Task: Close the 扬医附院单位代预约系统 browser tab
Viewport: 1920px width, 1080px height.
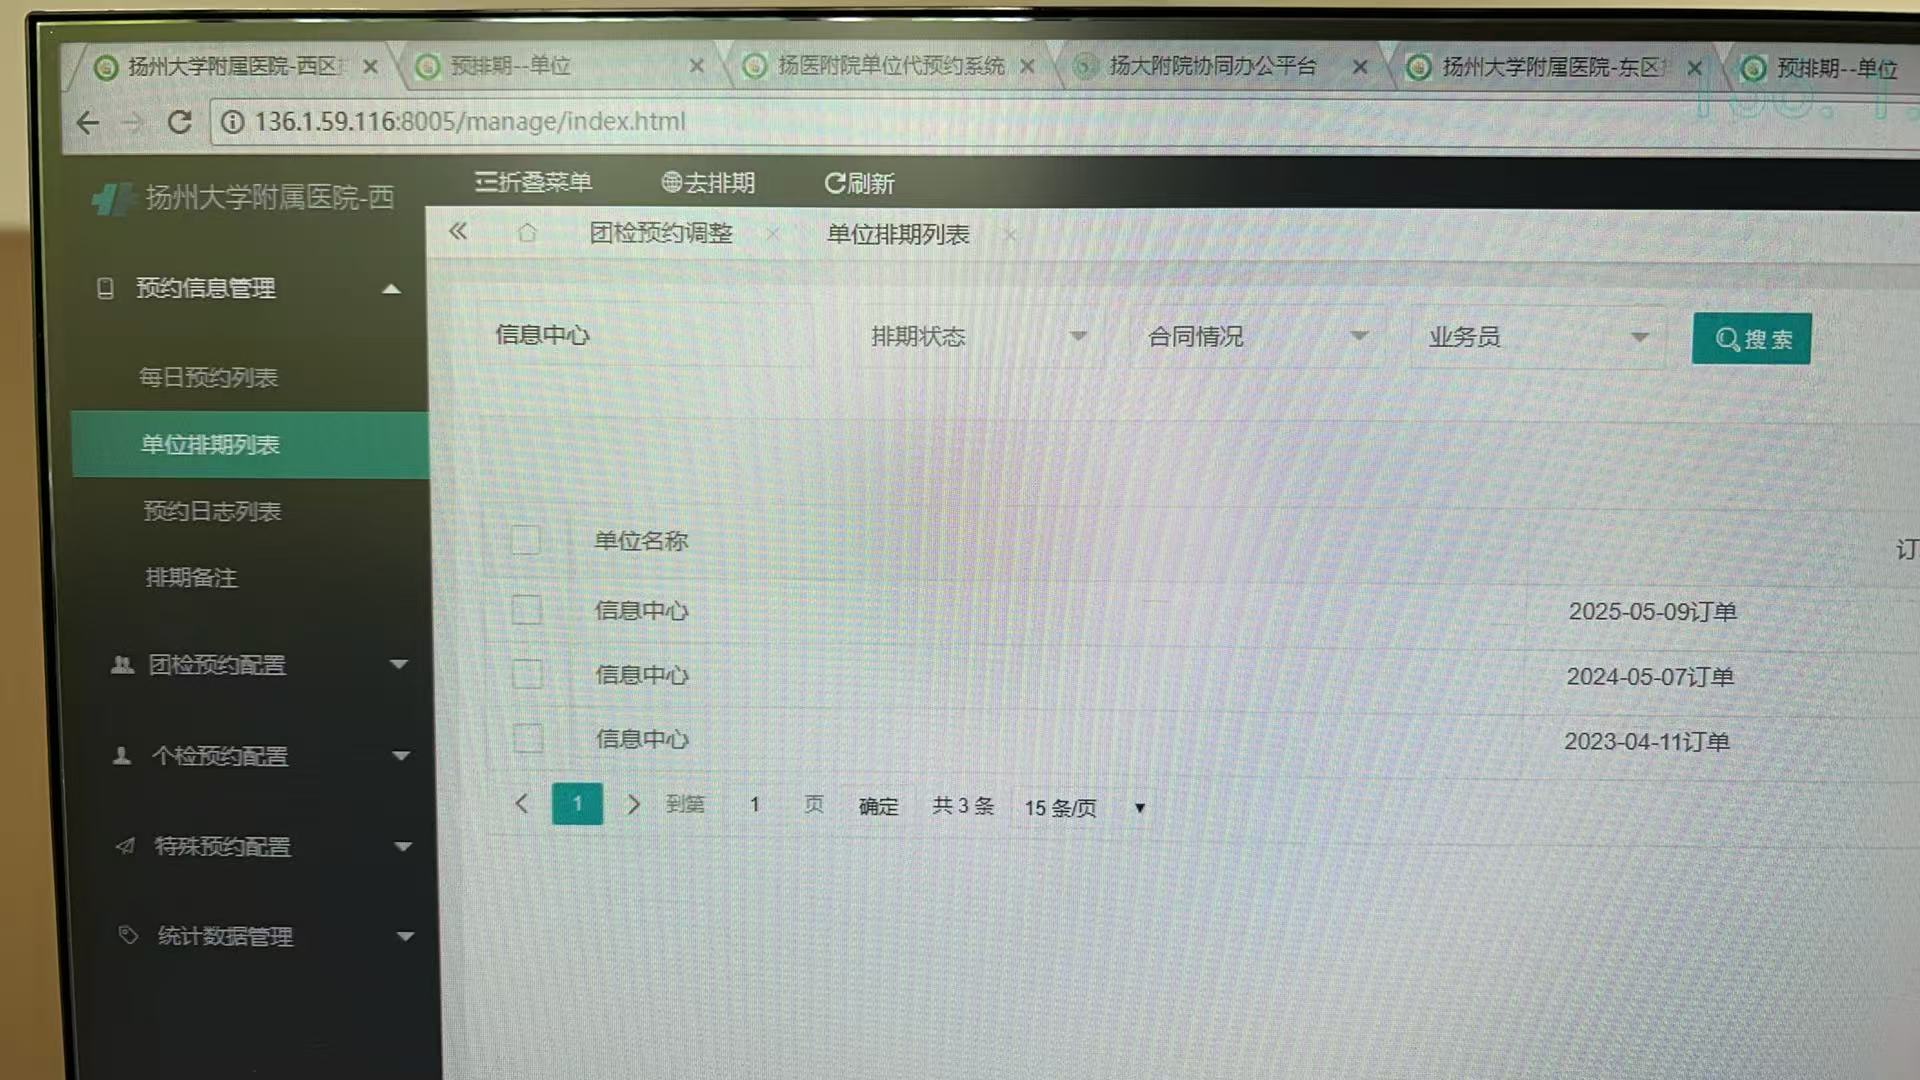Action: pos(1027,66)
